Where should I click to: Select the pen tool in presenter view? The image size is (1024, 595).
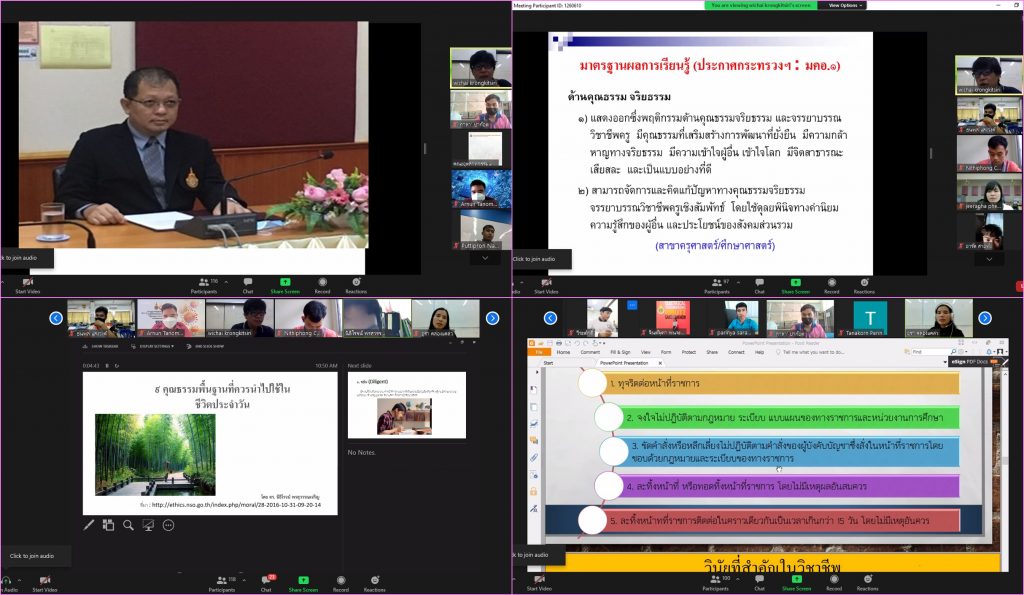(89, 525)
